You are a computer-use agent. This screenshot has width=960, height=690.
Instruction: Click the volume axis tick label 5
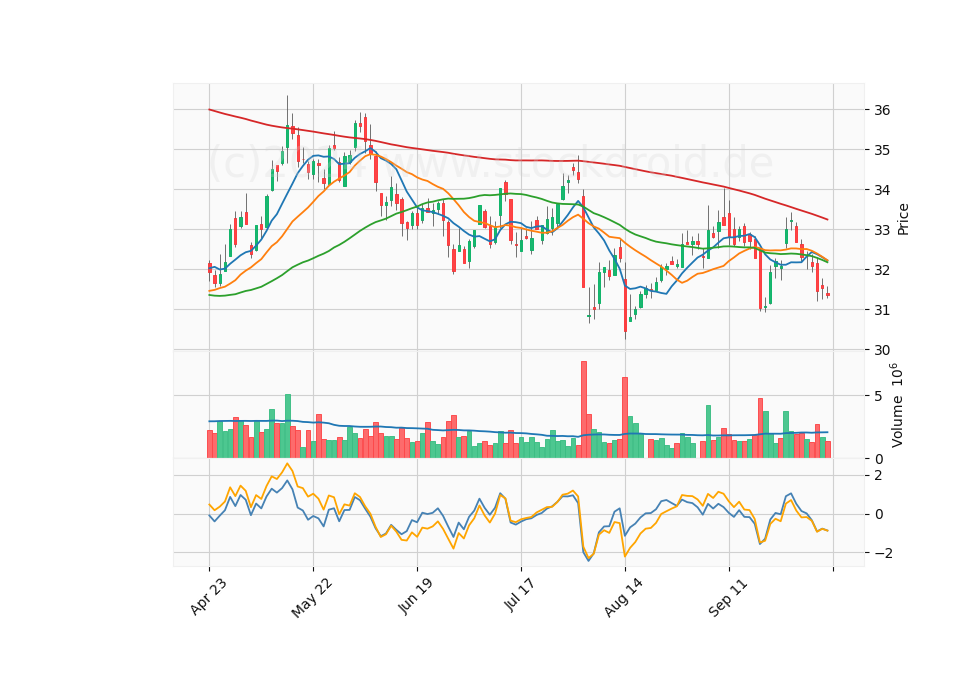[879, 397]
